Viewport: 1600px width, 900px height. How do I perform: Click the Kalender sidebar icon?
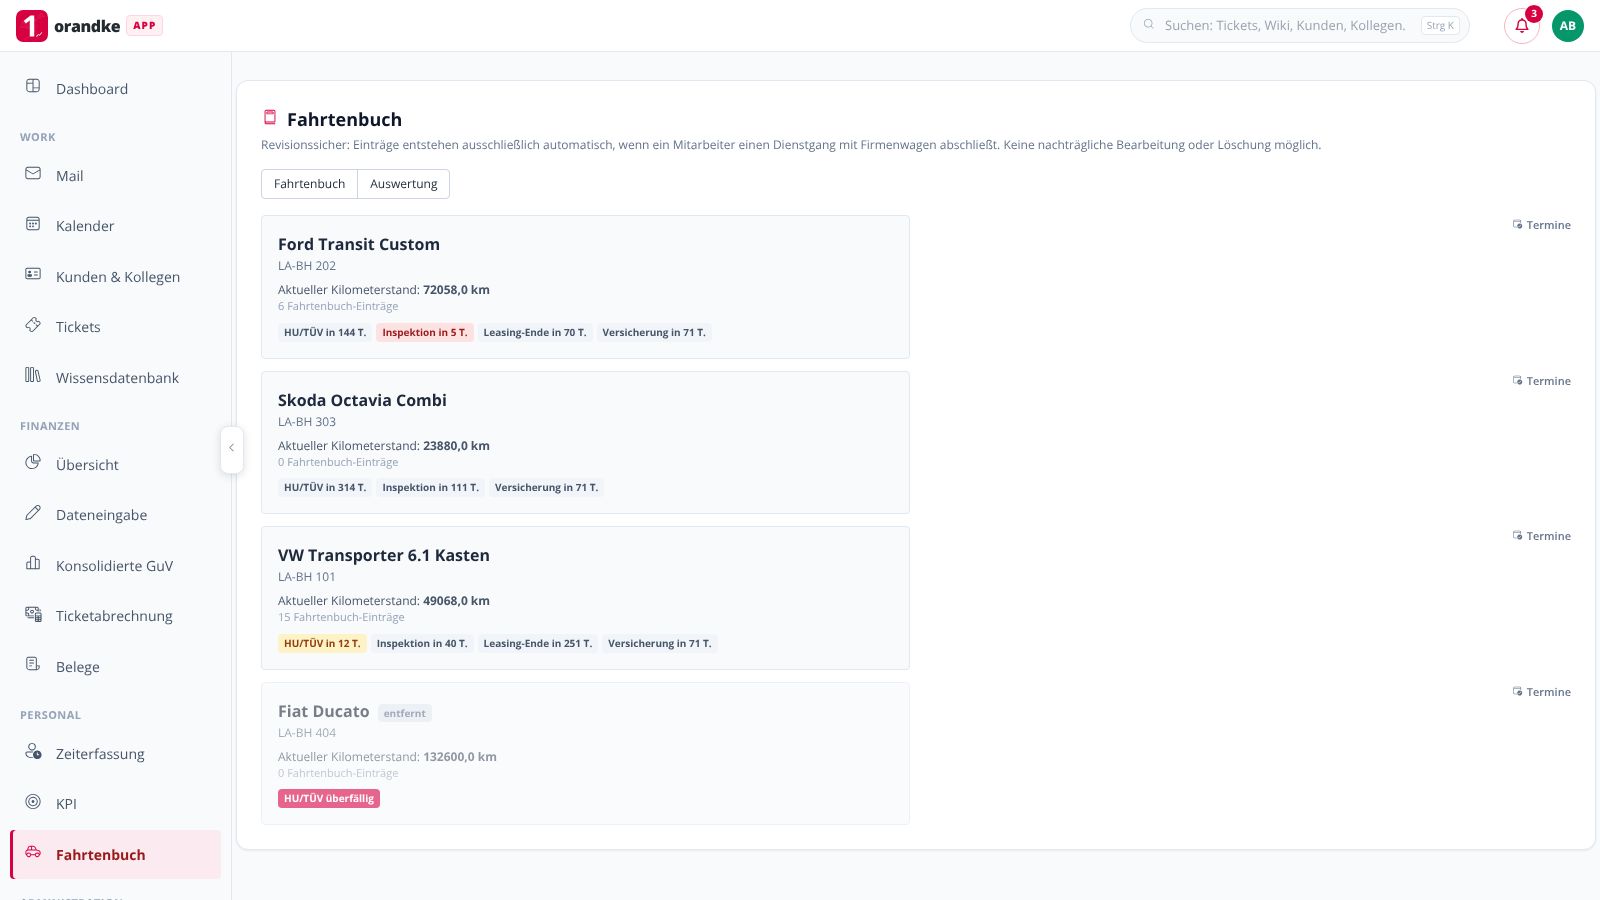pos(33,223)
